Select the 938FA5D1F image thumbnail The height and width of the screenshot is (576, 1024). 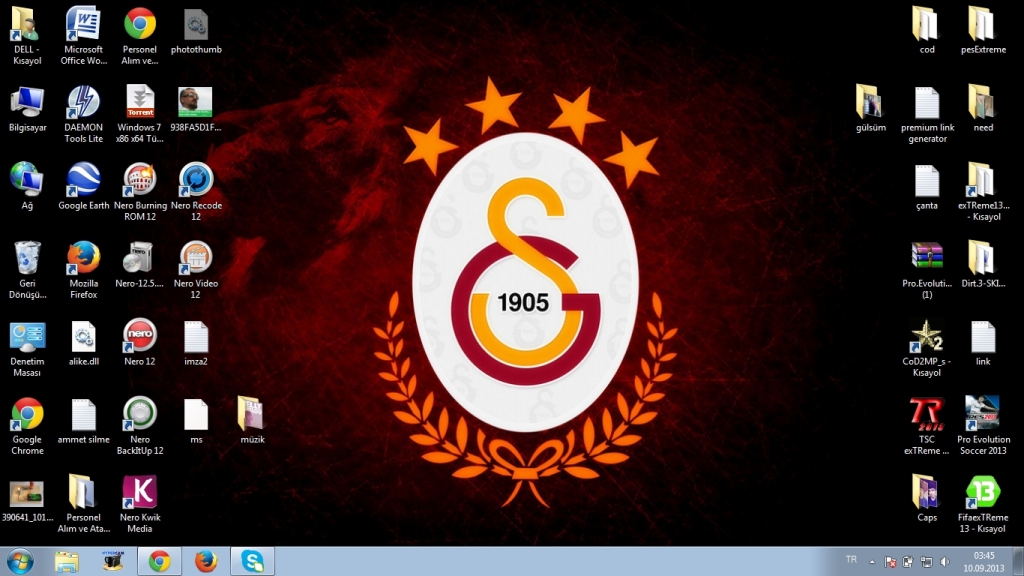[196, 109]
